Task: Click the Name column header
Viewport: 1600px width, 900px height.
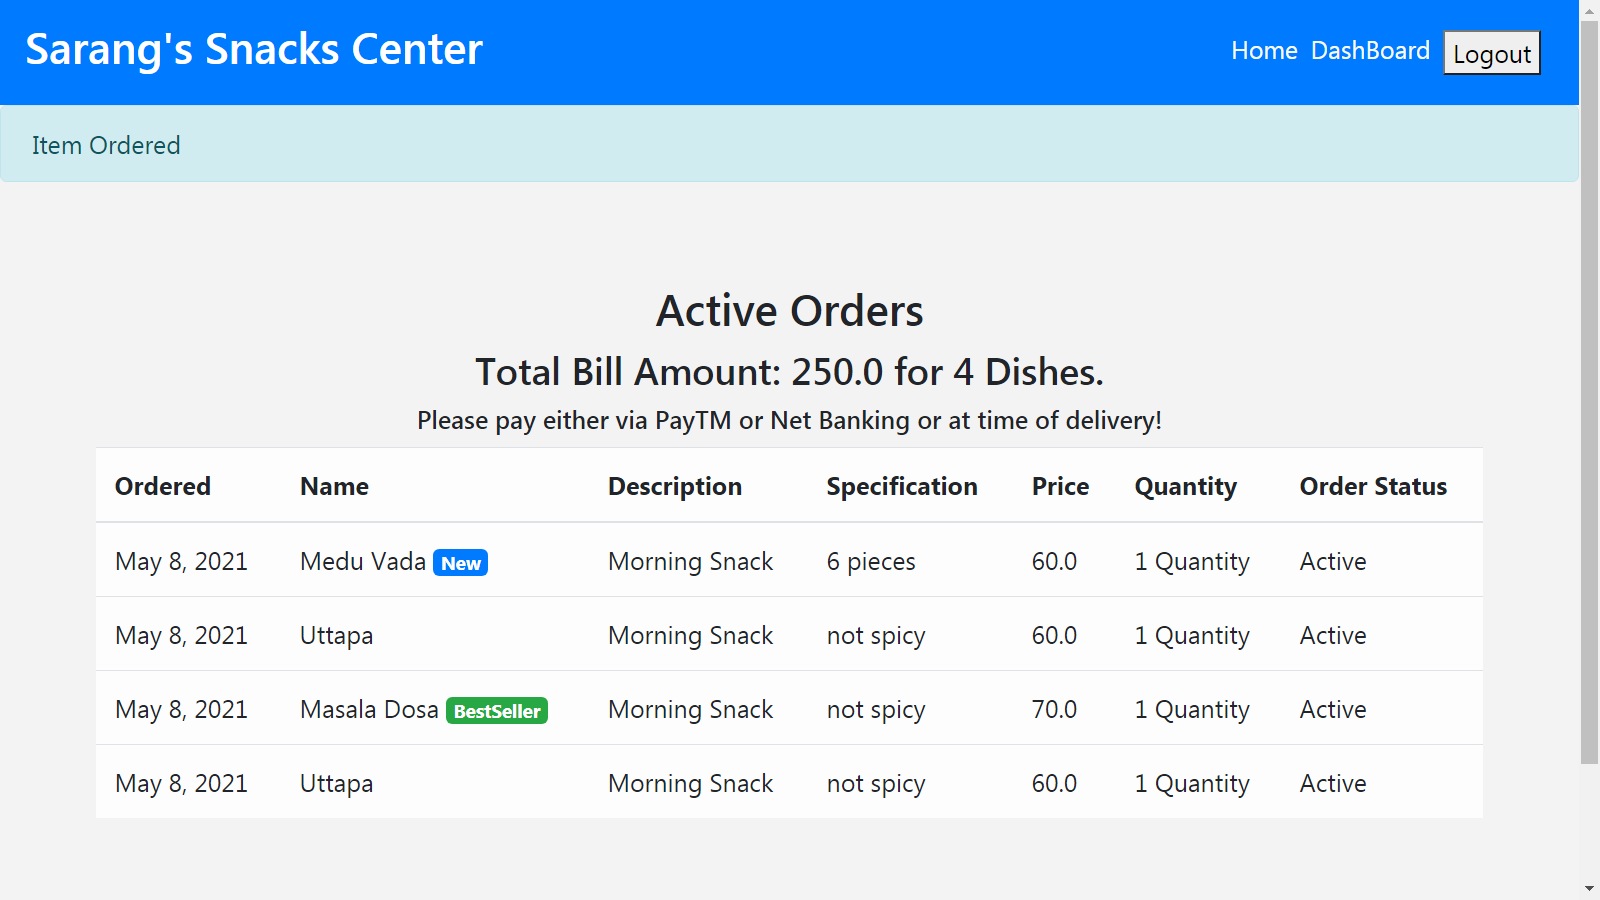Action: coord(333,486)
